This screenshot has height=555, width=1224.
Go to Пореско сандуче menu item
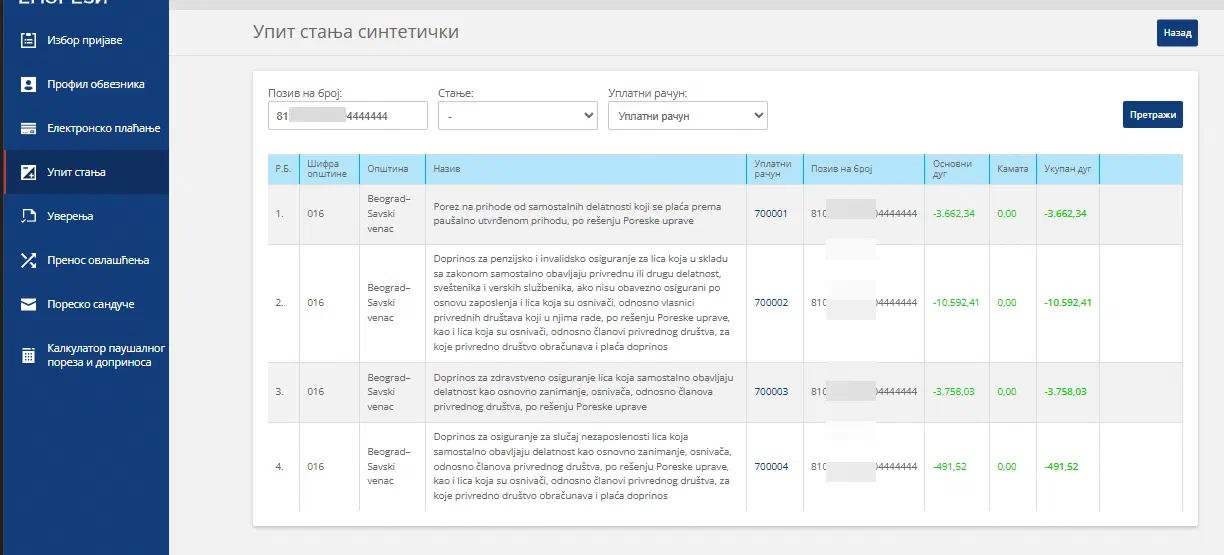(91, 304)
